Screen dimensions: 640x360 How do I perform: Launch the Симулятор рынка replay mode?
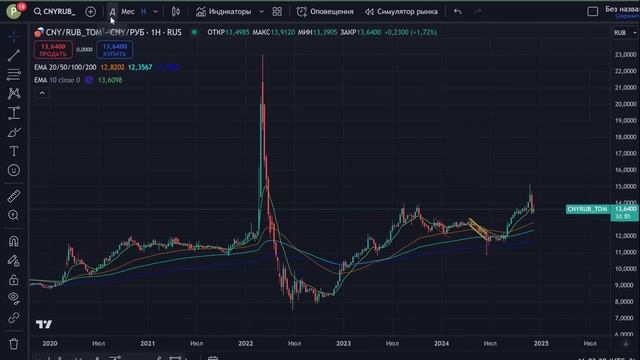pyautogui.click(x=401, y=11)
